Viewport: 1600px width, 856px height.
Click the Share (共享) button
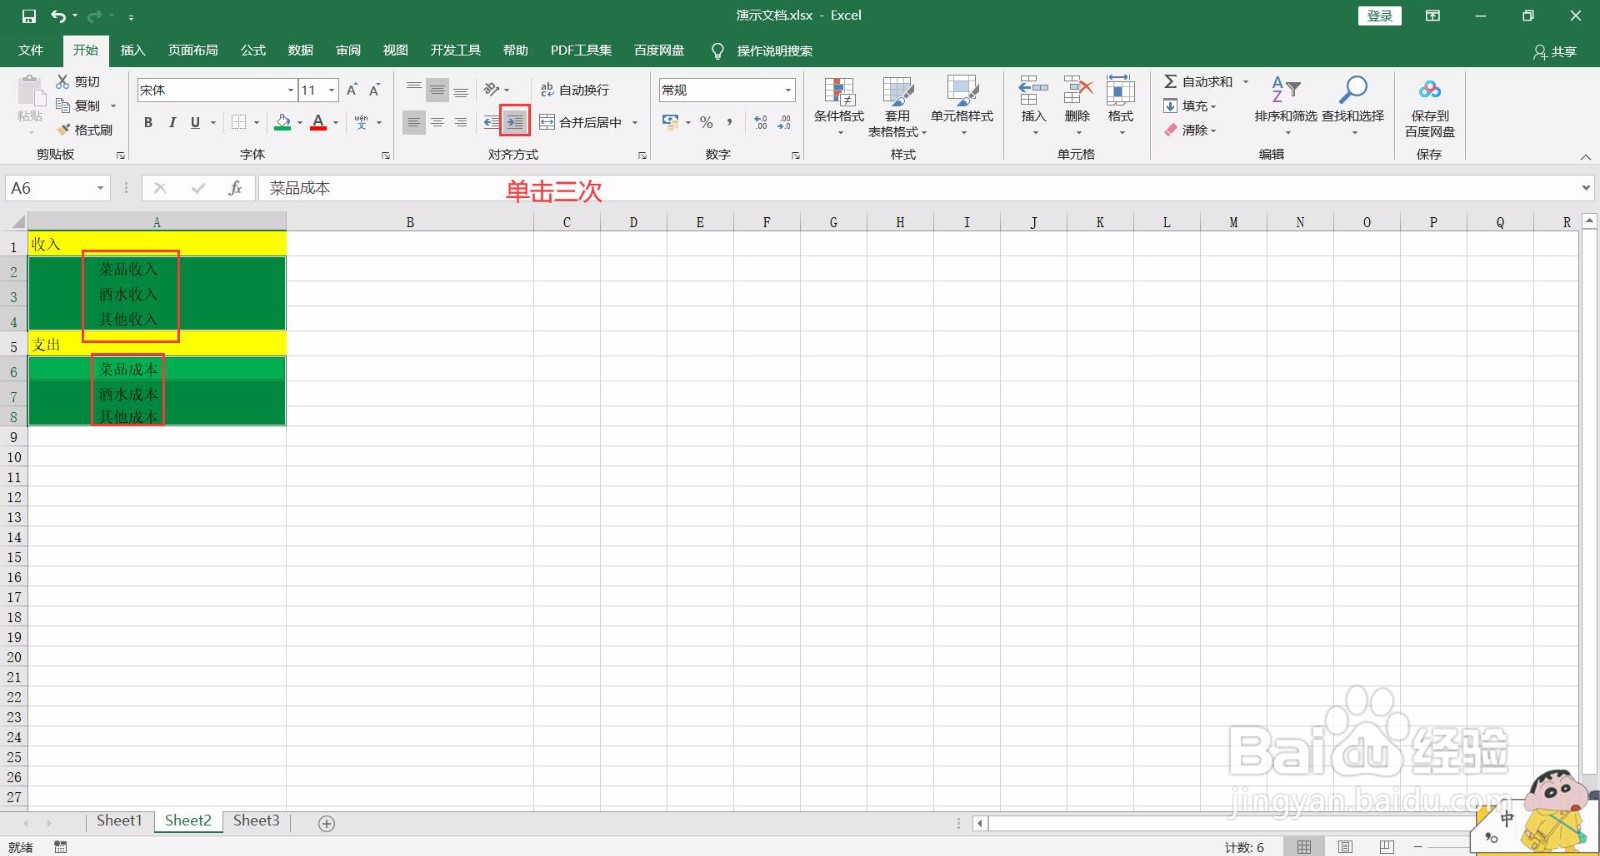(x=1556, y=51)
